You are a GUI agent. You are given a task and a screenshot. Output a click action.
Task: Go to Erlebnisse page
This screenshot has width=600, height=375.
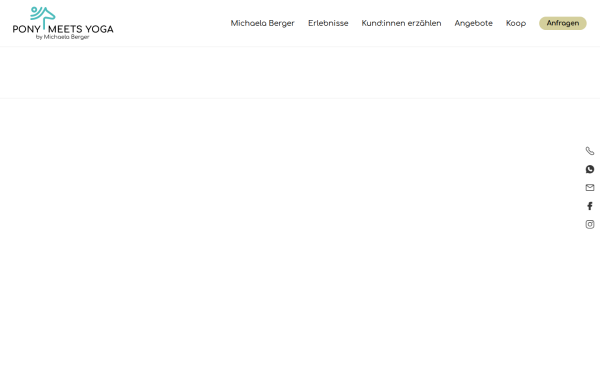click(x=328, y=23)
